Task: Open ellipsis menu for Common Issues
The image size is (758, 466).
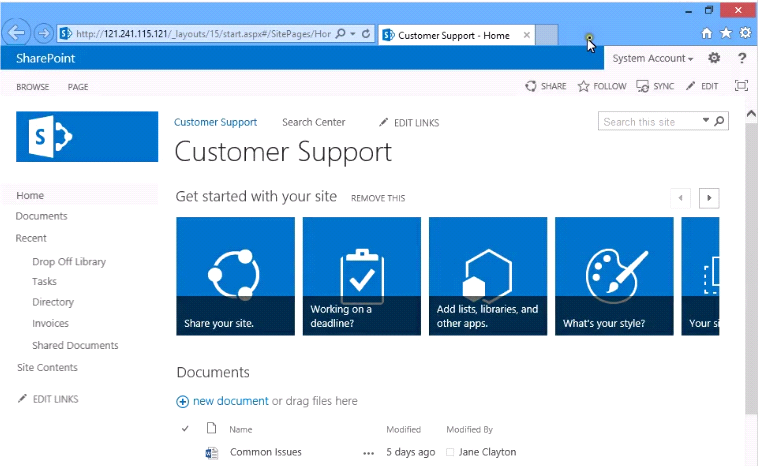Action: pyautogui.click(x=368, y=453)
